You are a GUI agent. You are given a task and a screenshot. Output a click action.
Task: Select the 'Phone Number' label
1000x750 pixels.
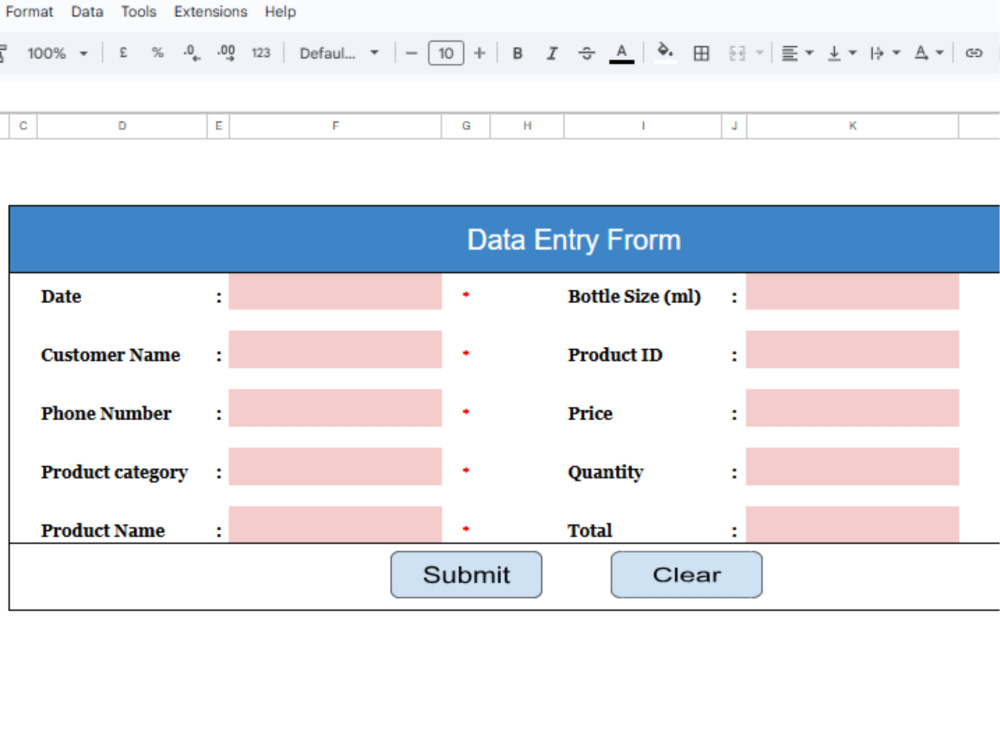click(x=106, y=413)
